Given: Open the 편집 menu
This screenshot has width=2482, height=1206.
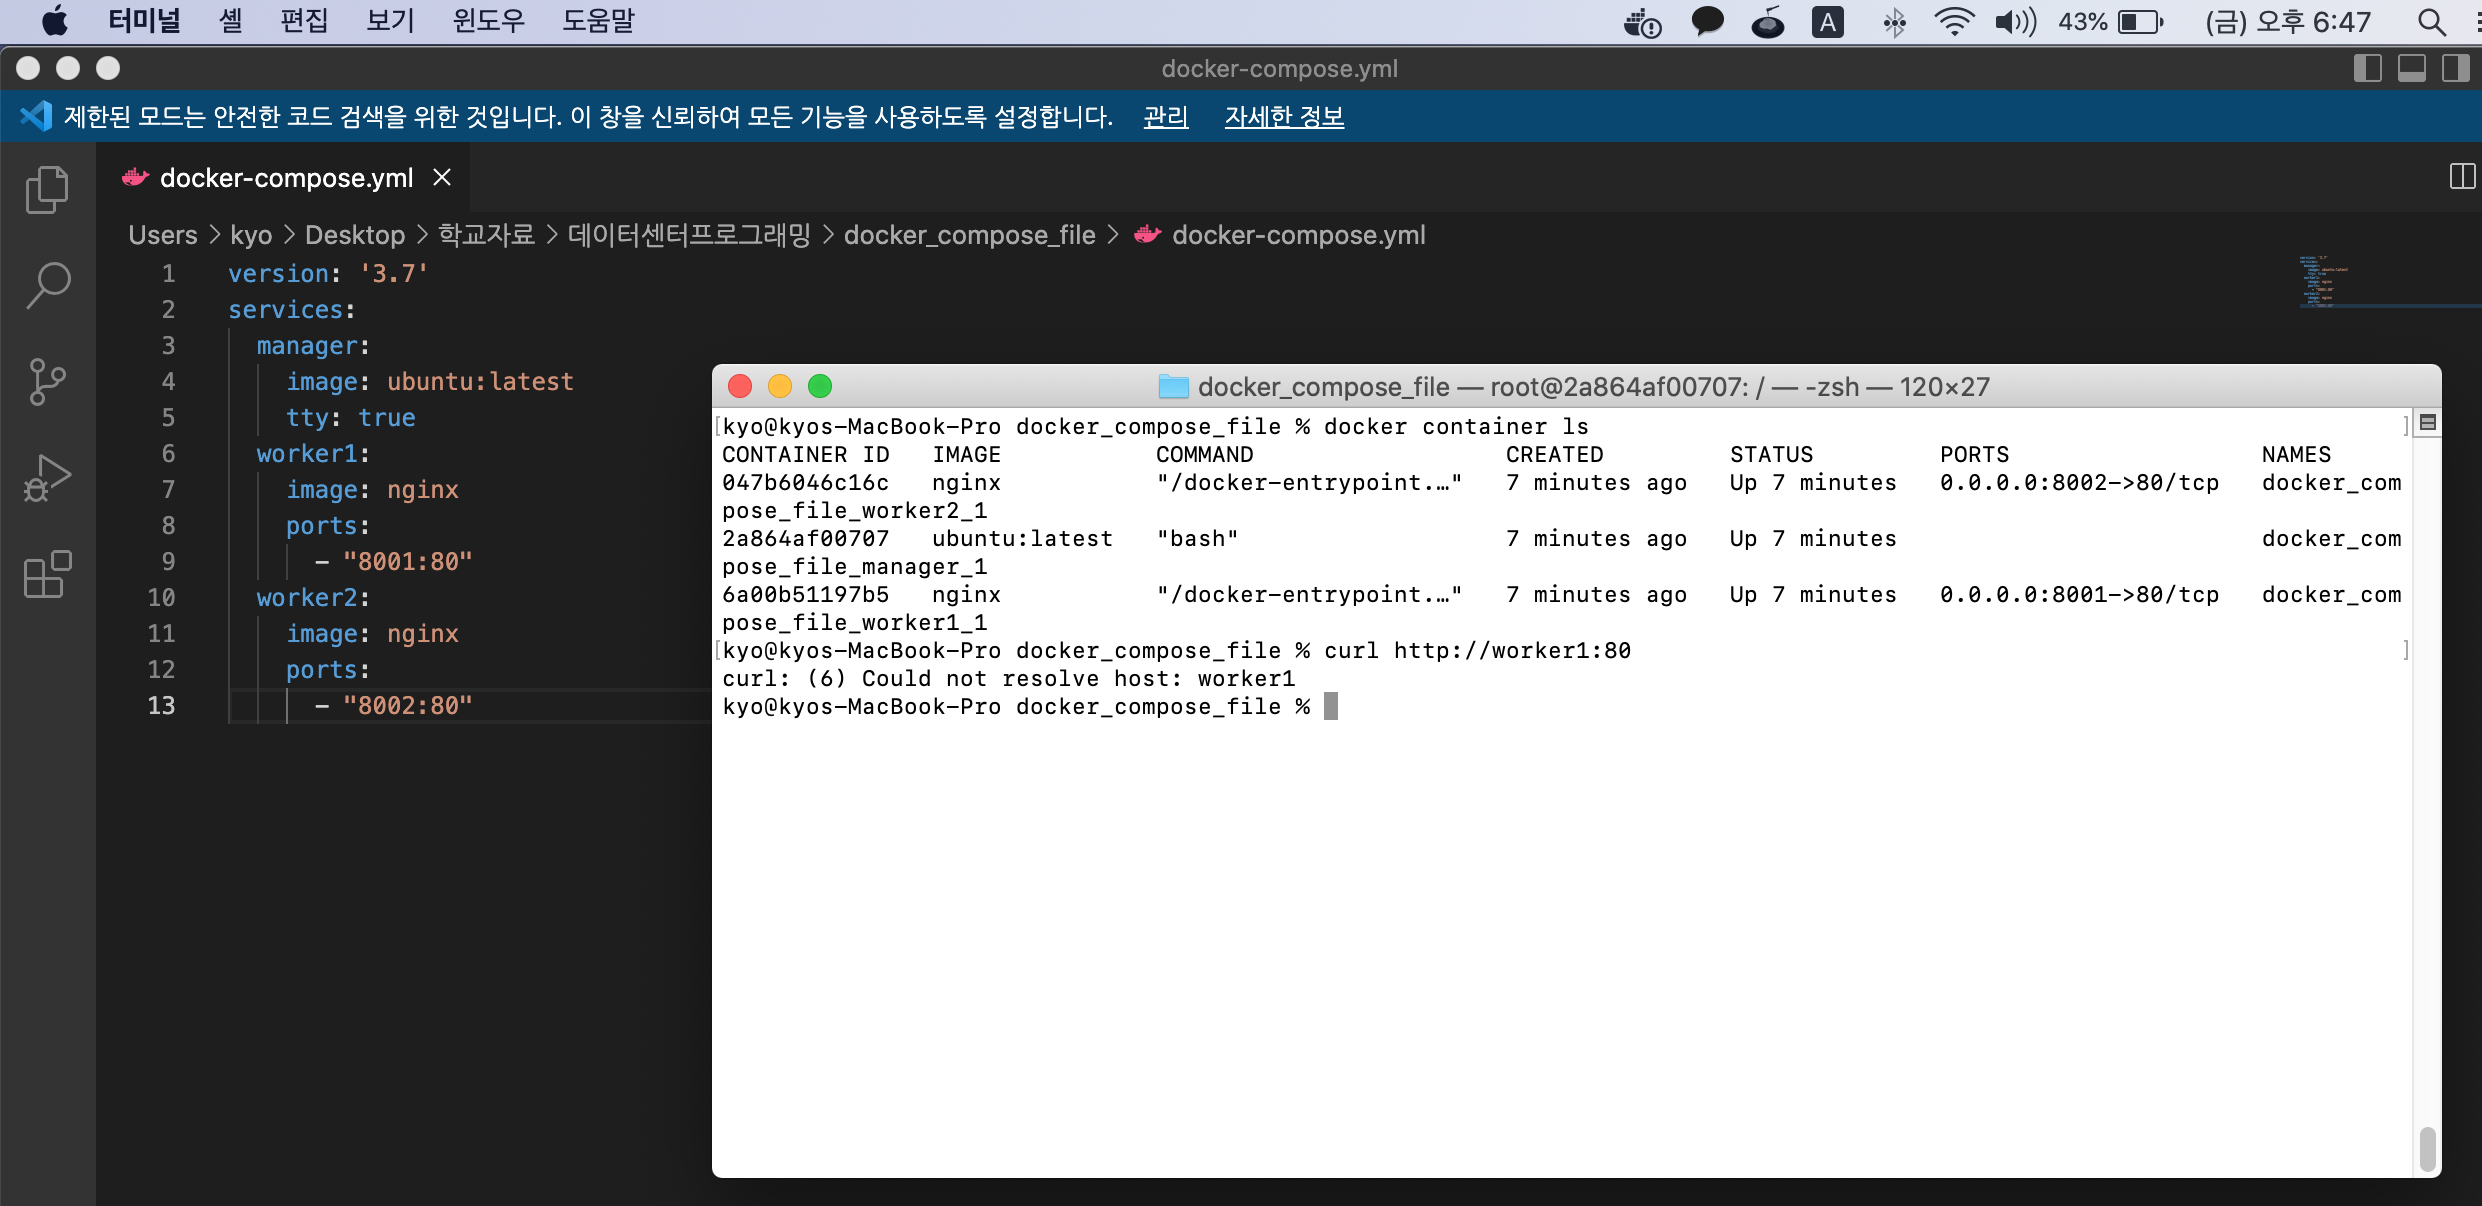Looking at the screenshot, I should [304, 21].
